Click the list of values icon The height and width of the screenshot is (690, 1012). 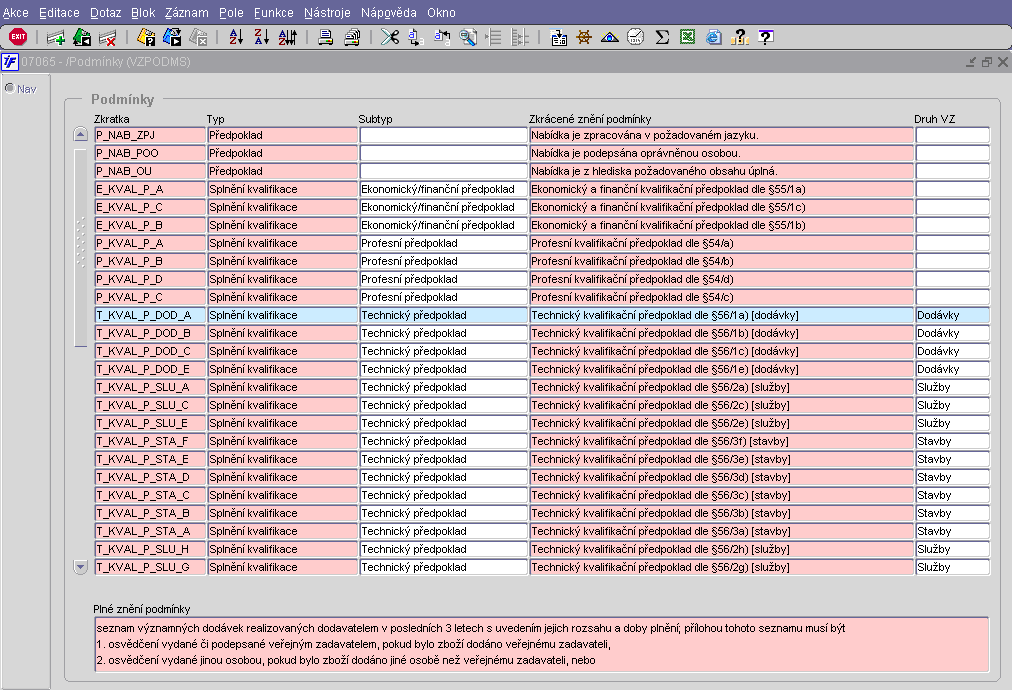click(559, 37)
